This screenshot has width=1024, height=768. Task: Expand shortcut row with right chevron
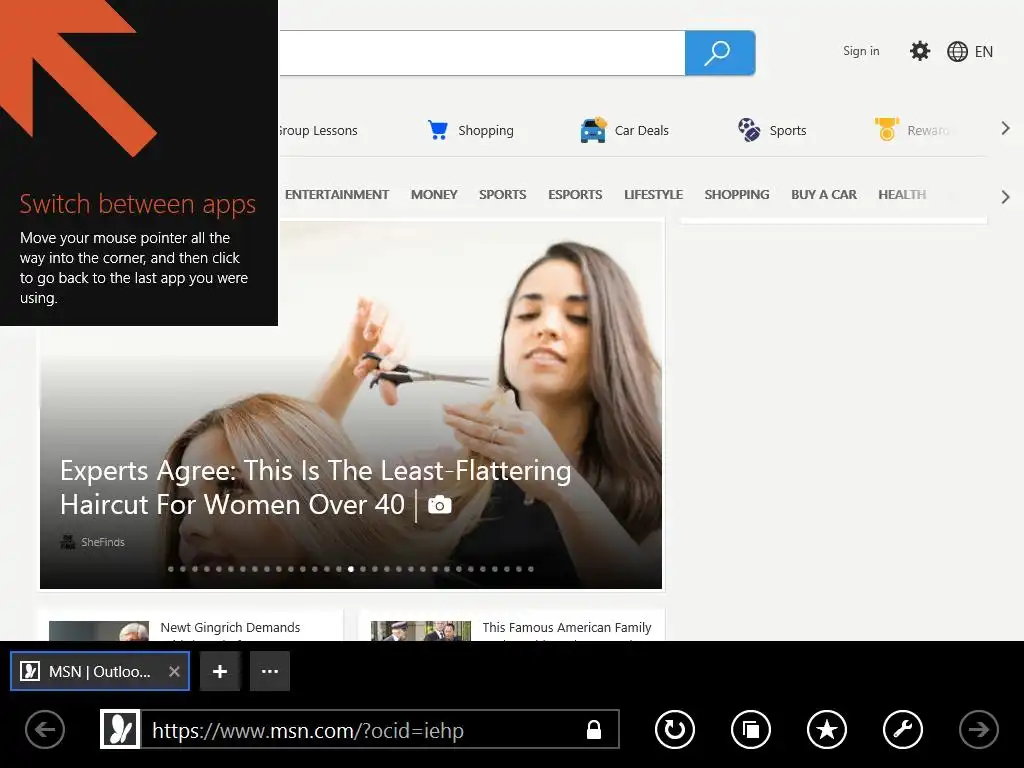pyautogui.click(x=1006, y=129)
